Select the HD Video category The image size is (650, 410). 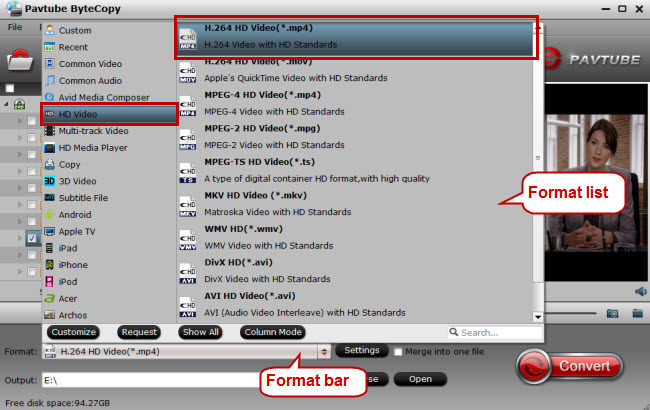point(109,114)
